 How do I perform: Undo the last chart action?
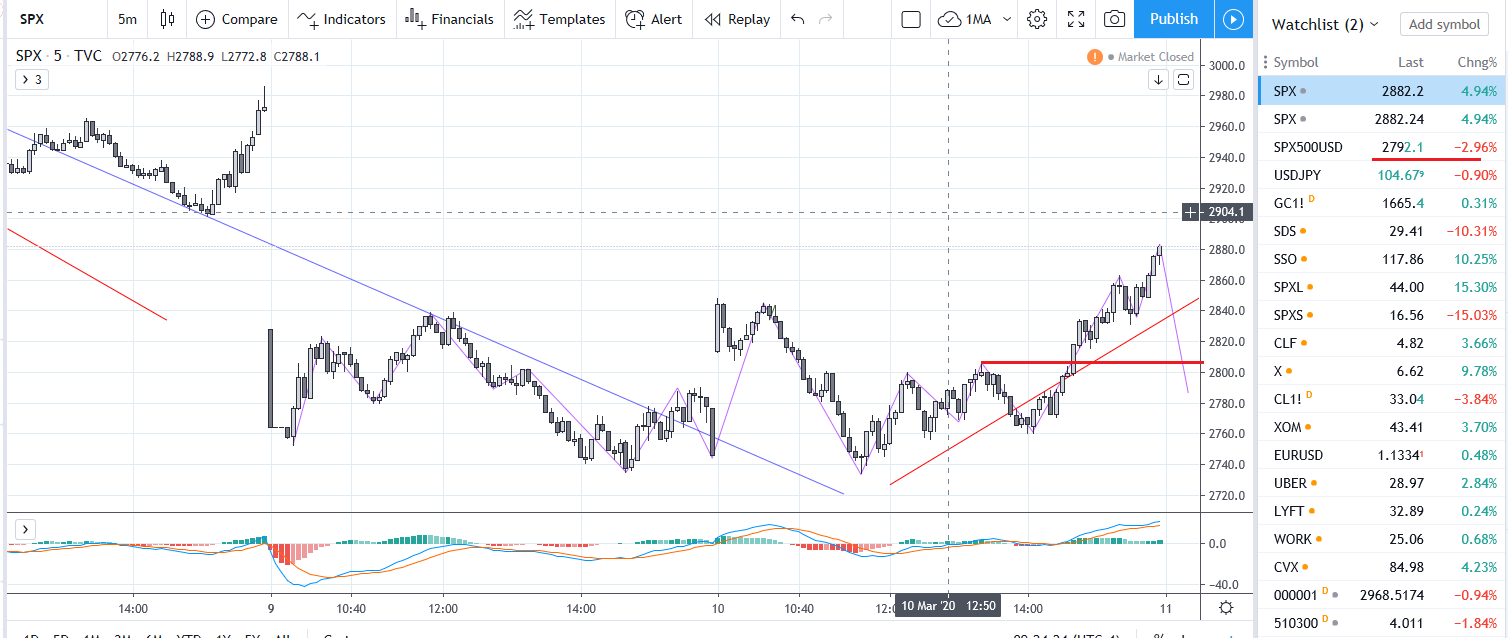click(797, 19)
